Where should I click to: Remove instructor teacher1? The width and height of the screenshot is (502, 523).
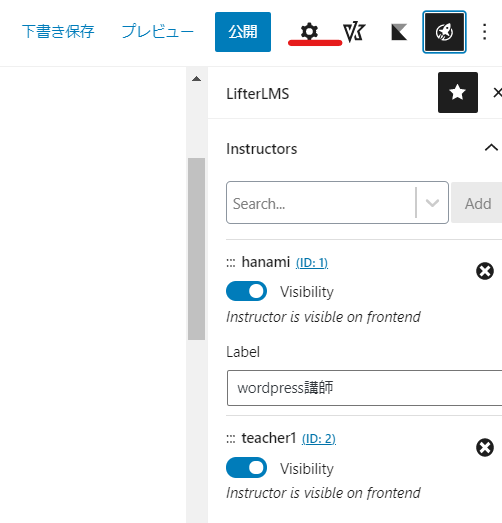485,447
